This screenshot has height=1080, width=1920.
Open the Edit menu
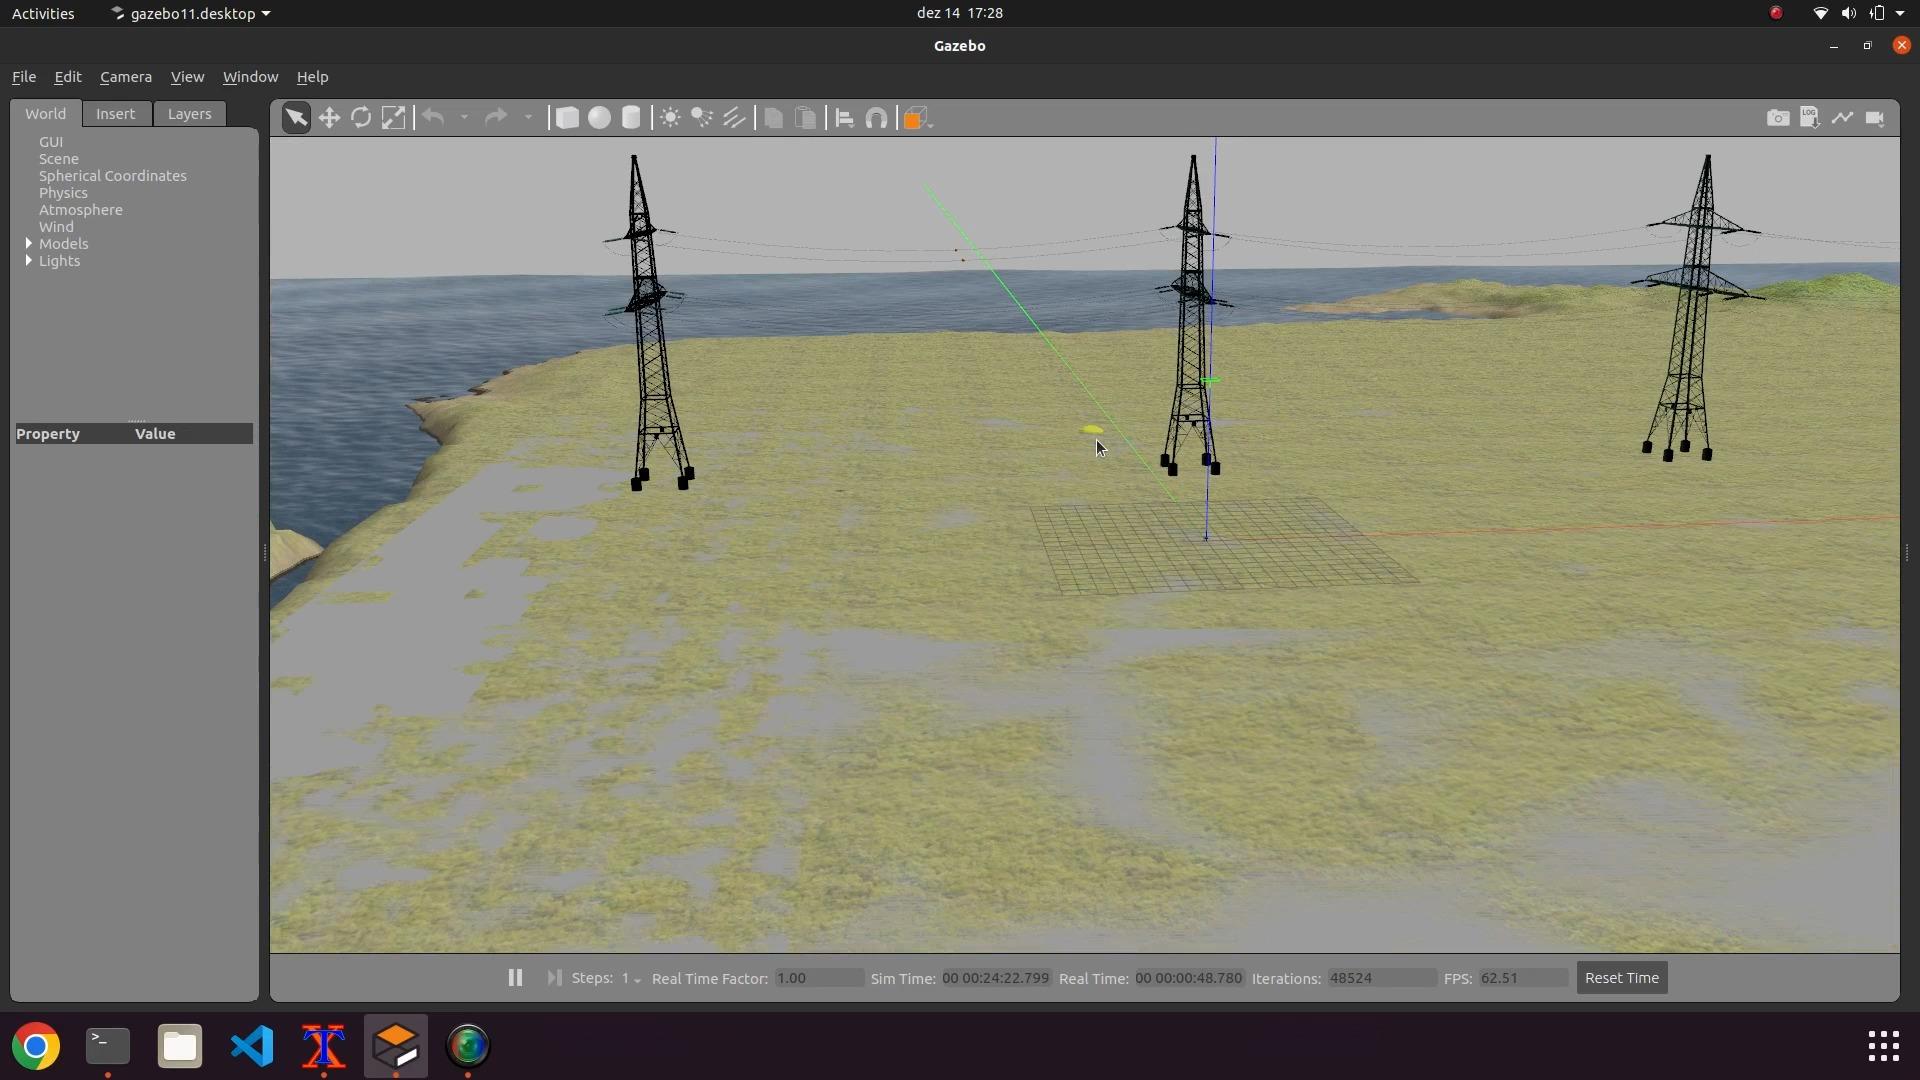tap(67, 77)
